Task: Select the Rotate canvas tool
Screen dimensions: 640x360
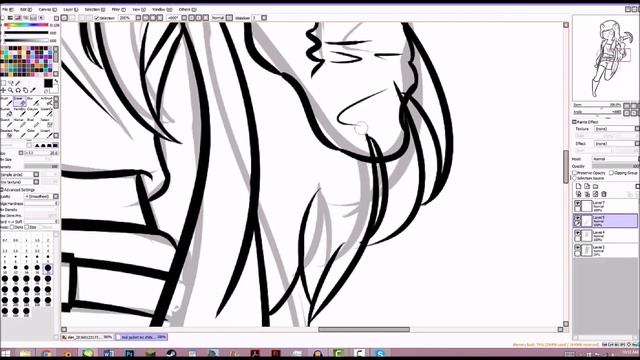Action: (x=18, y=90)
